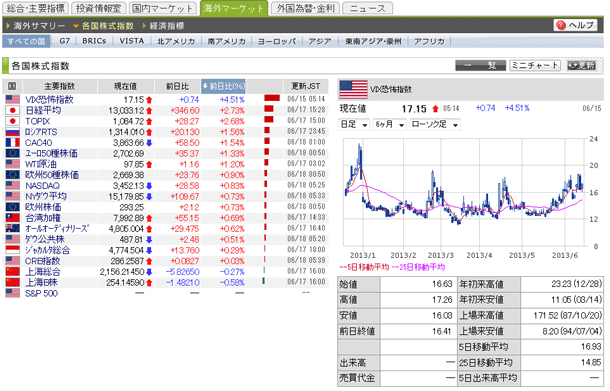610x391 pixels.
Task: Filter indices by G7
Action: [x=65, y=41]
